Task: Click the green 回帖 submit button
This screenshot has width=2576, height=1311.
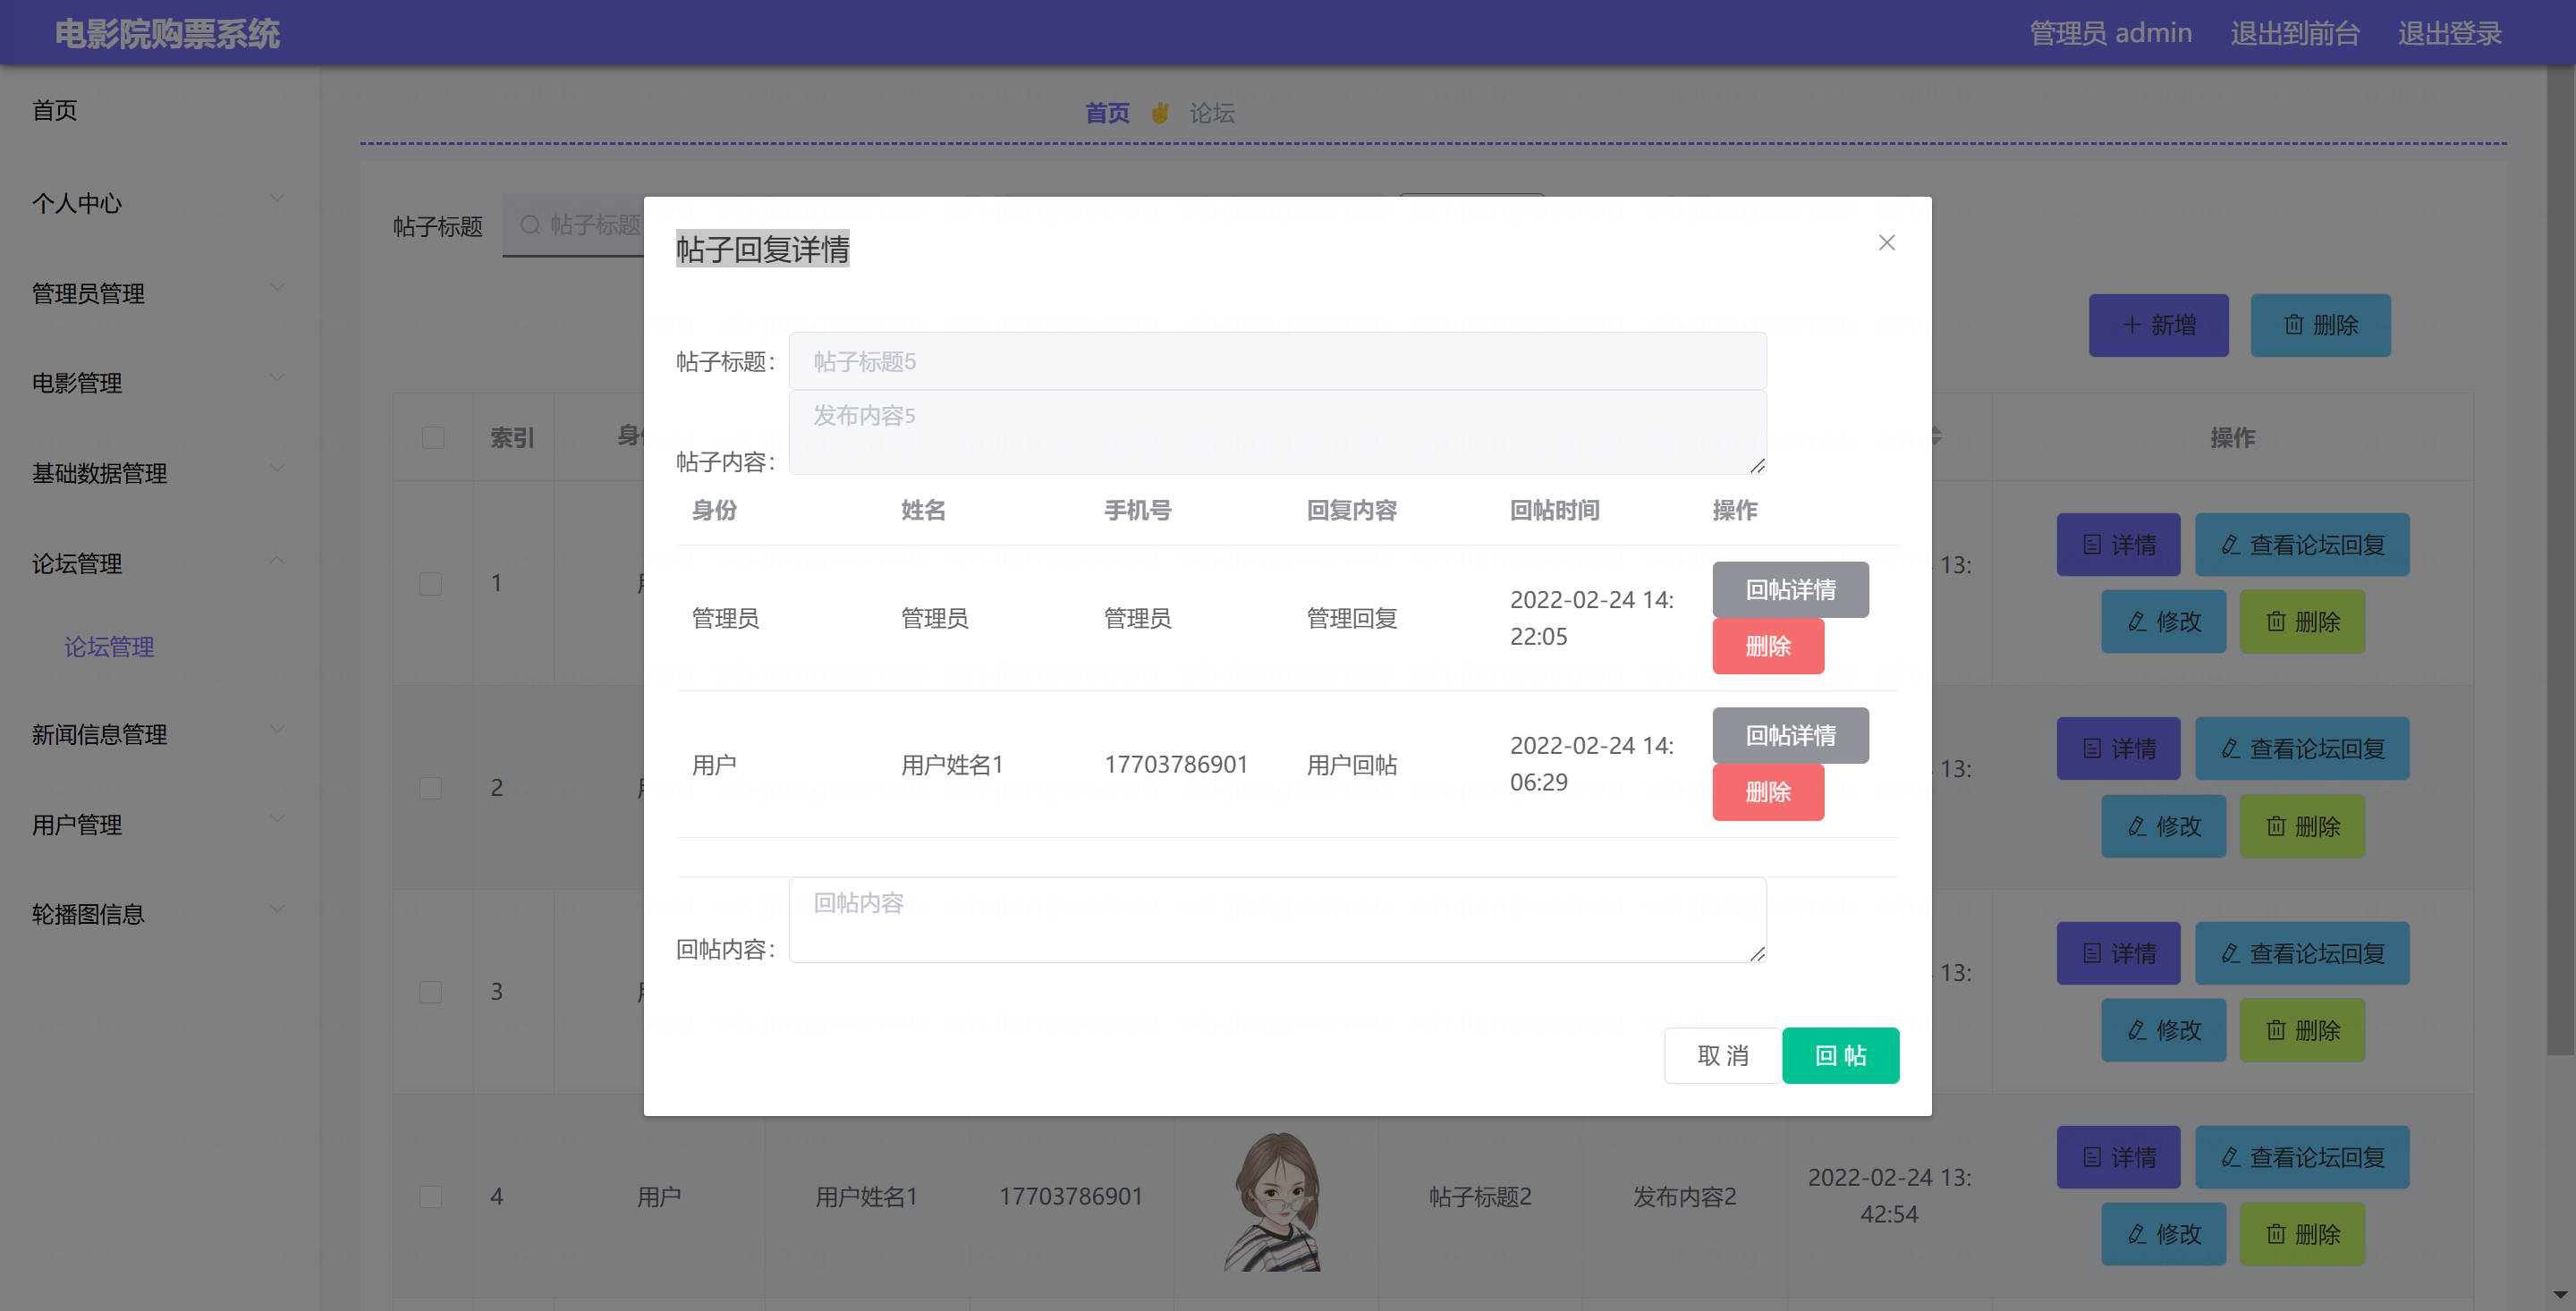Action: click(1839, 1055)
